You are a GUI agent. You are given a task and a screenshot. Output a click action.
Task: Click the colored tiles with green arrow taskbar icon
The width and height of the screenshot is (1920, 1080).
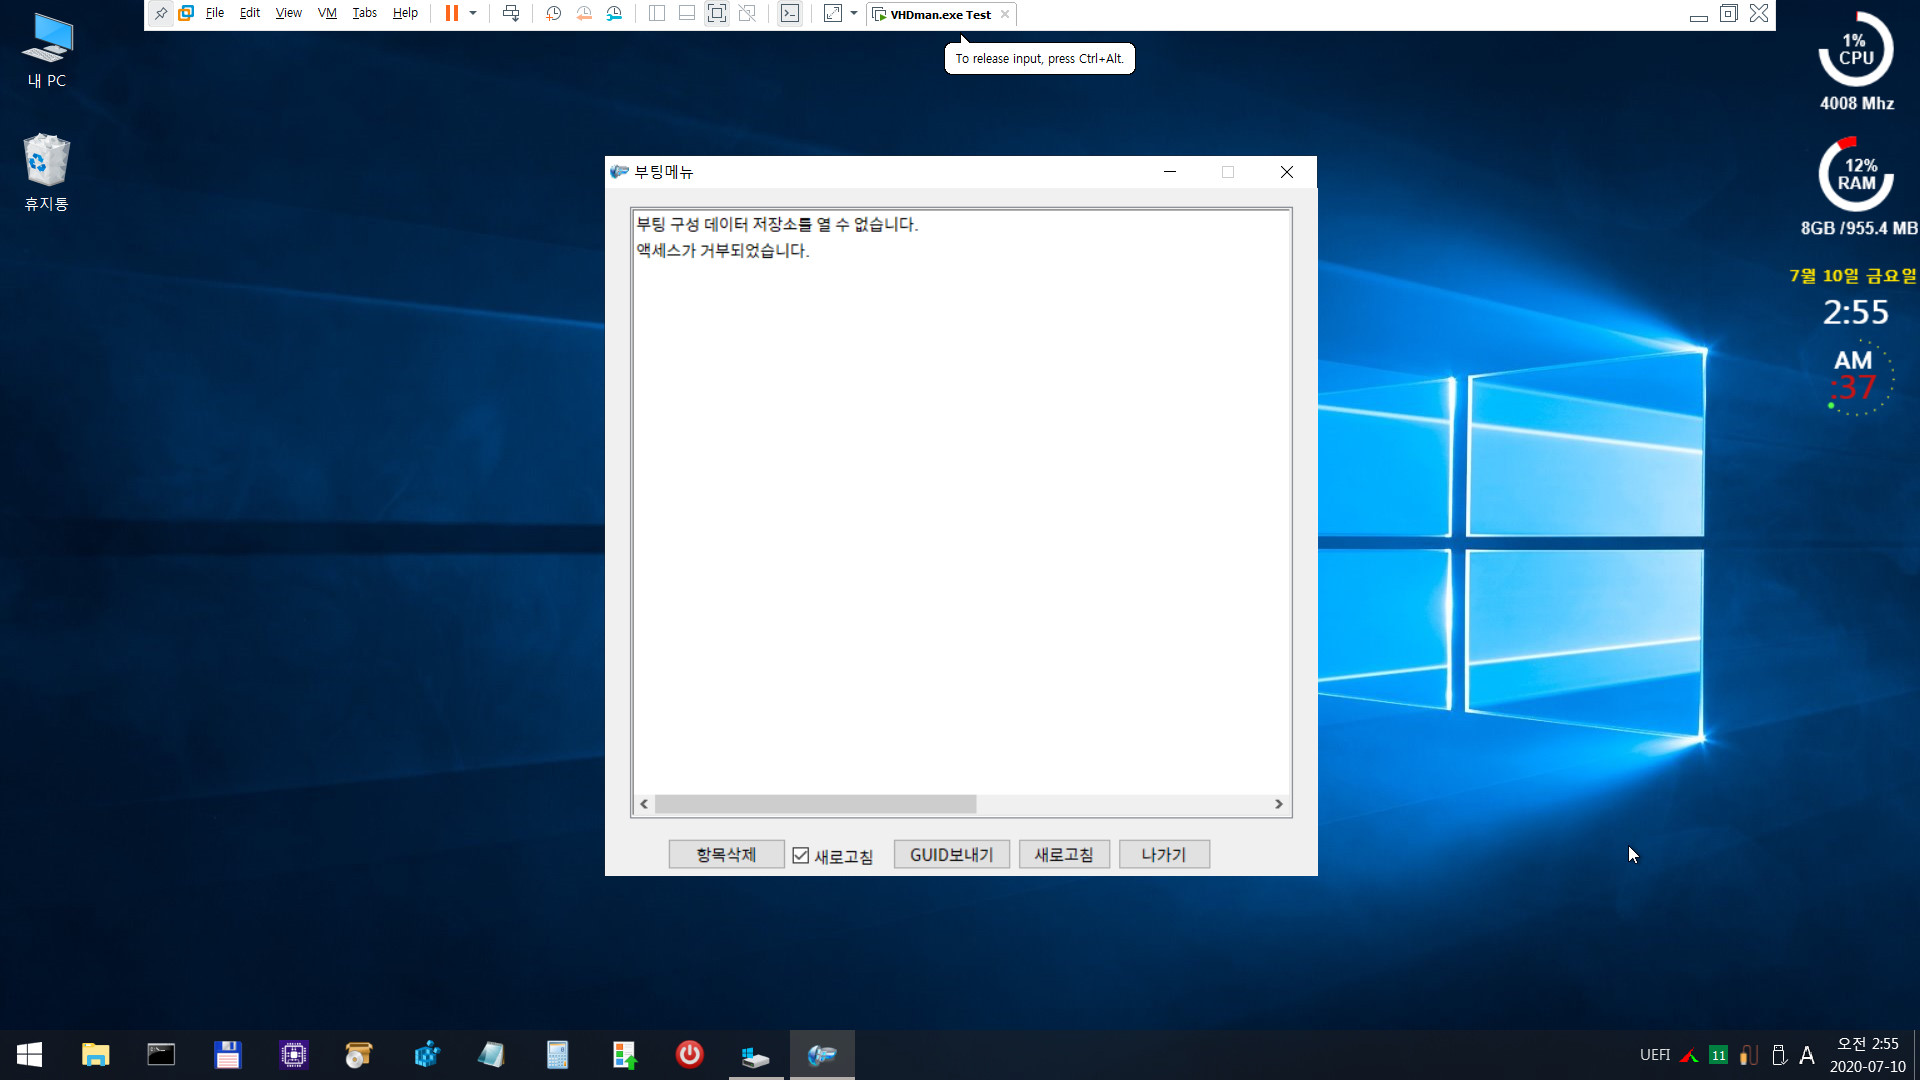click(624, 1055)
